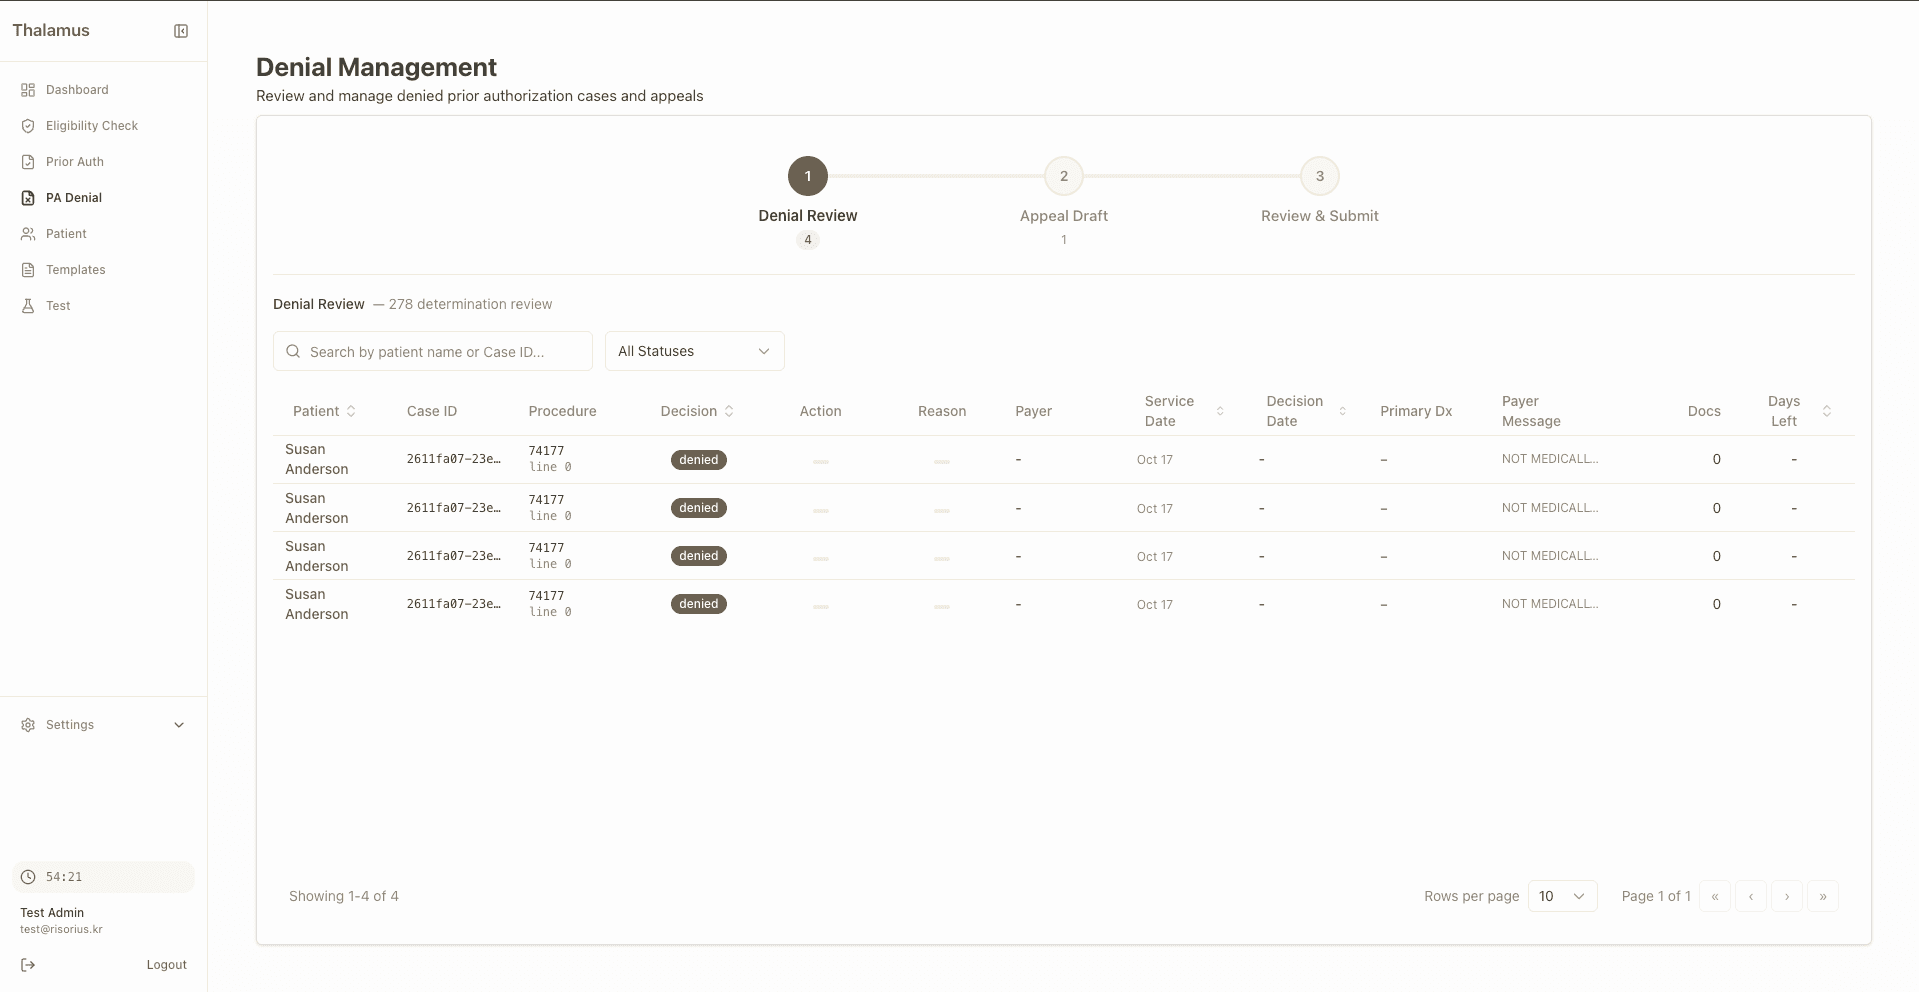Open the rows per page dropdown
1919x992 pixels.
(1563, 896)
